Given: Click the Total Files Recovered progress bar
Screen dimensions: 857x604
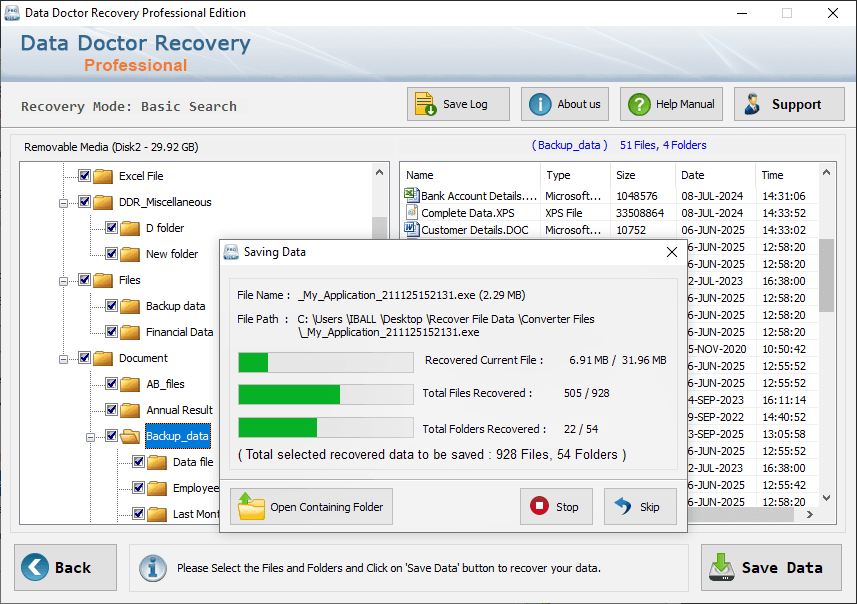Looking at the screenshot, I should click(x=326, y=395).
